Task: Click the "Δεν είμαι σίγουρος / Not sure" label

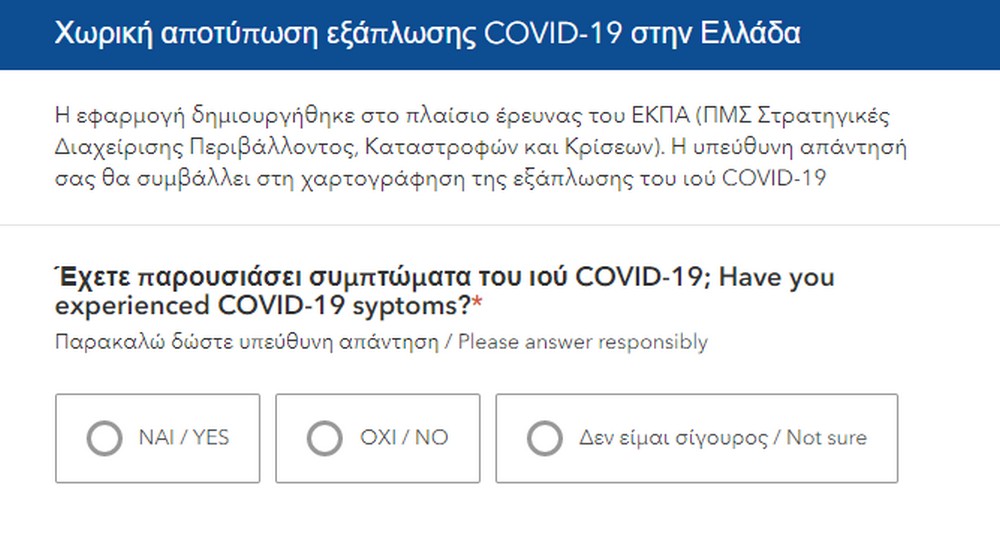Action: click(x=722, y=438)
